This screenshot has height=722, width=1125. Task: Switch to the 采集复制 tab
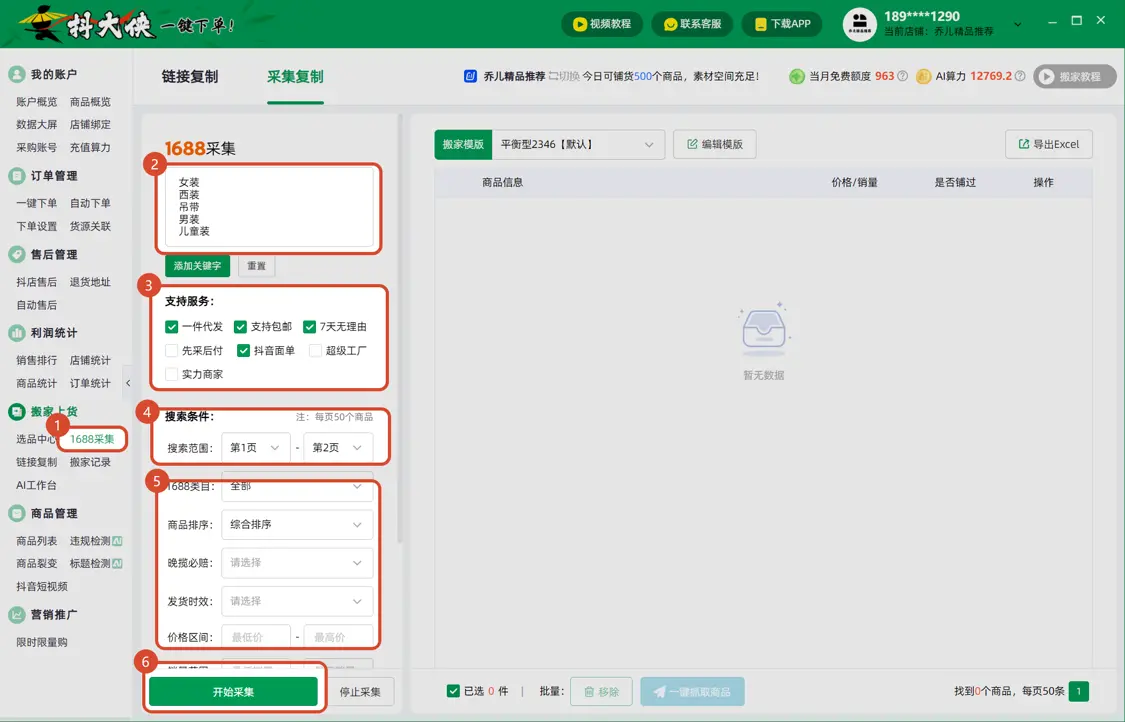295,77
